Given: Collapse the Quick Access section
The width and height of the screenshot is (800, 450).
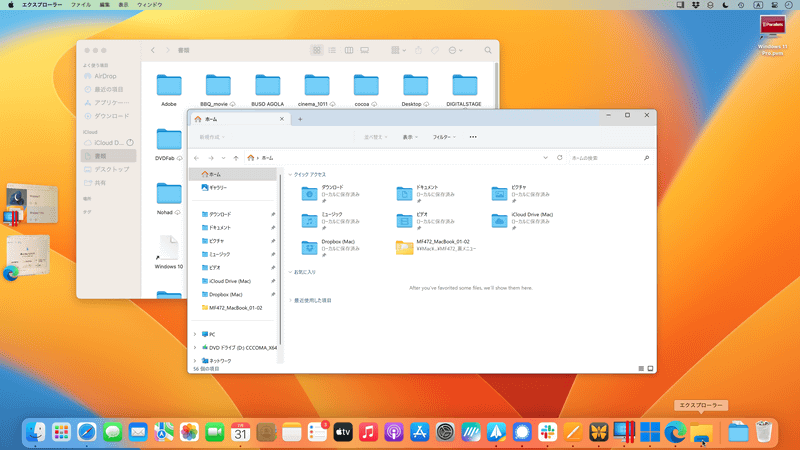Looking at the screenshot, I should point(290,174).
